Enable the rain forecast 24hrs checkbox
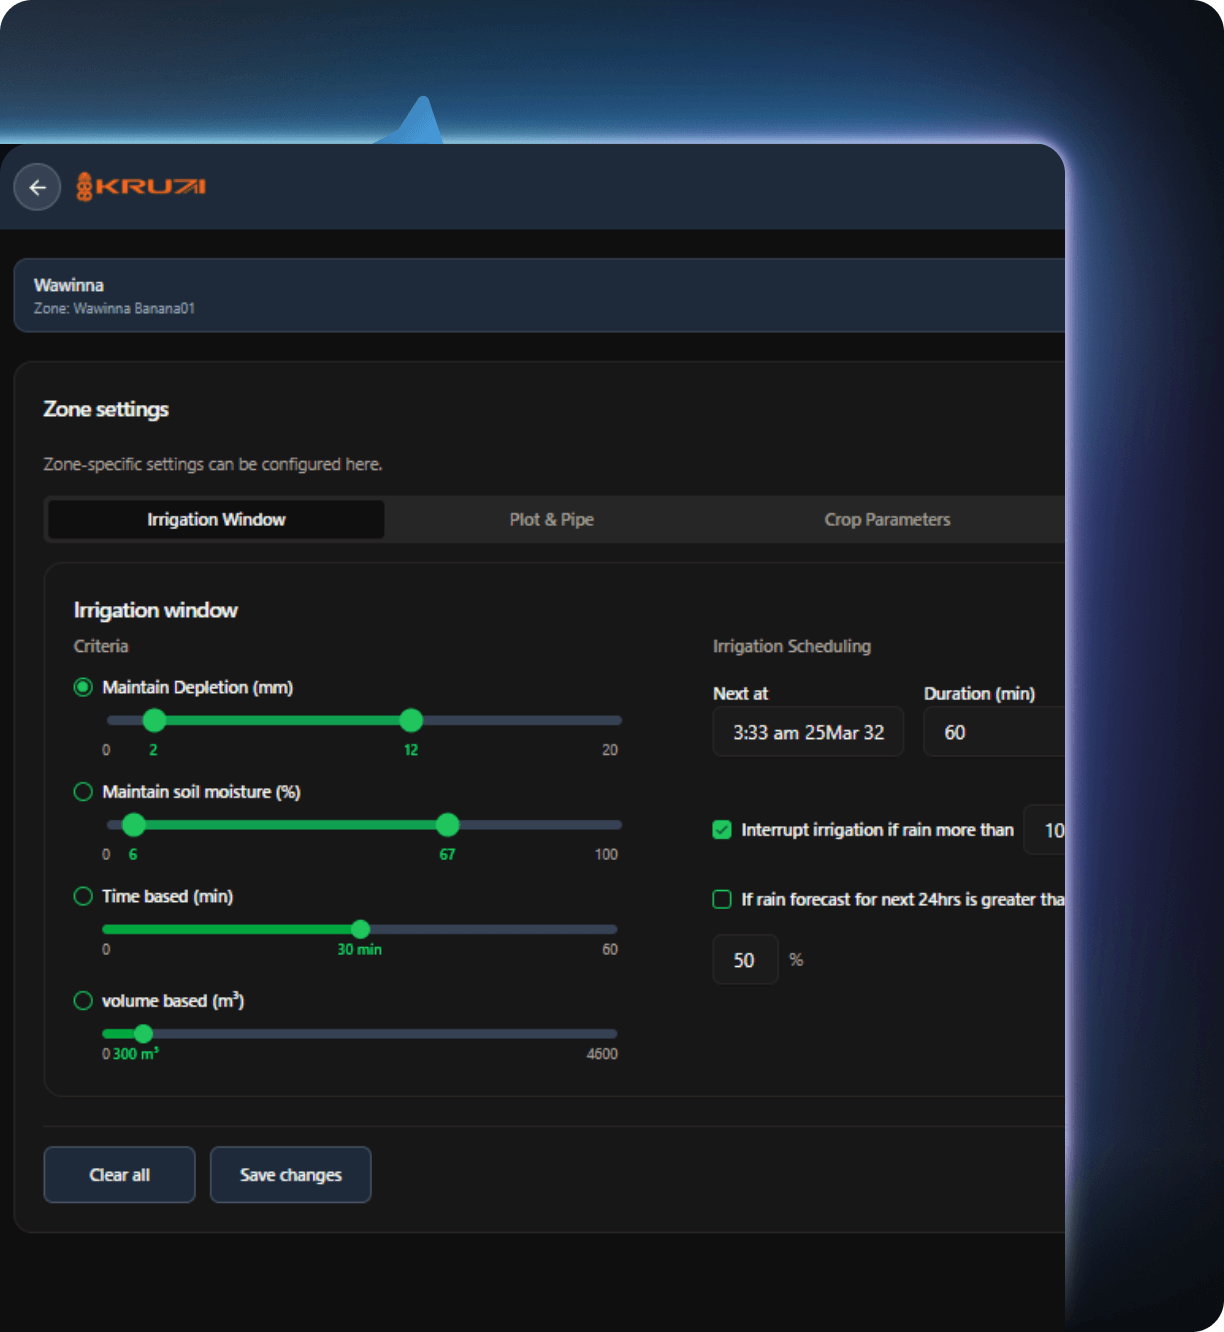The image size is (1224, 1332). click(722, 900)
